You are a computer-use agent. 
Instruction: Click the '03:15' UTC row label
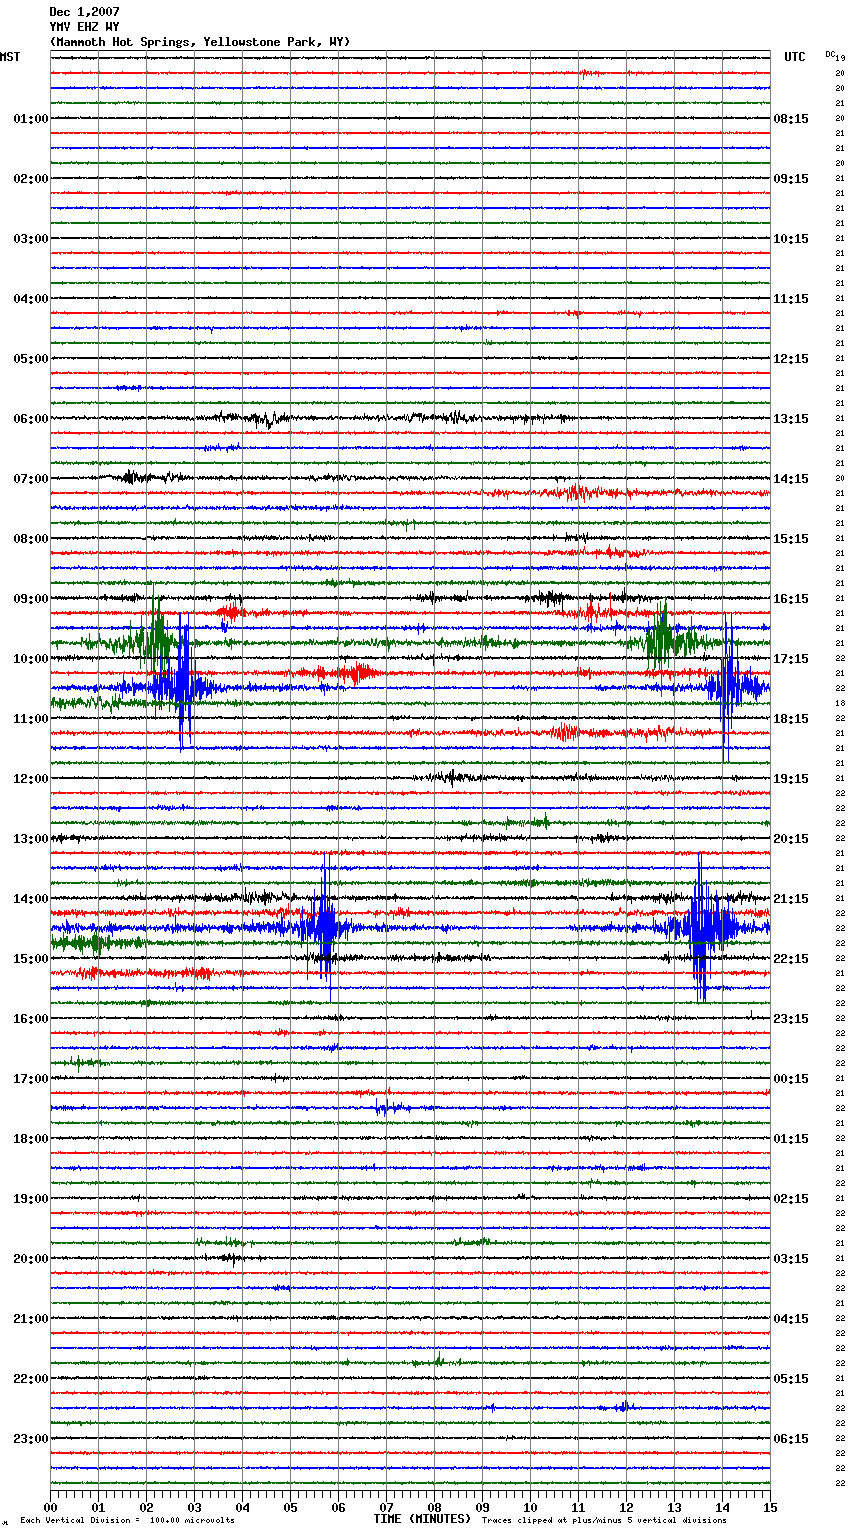pyautogui.click(x=791, y=1259)
